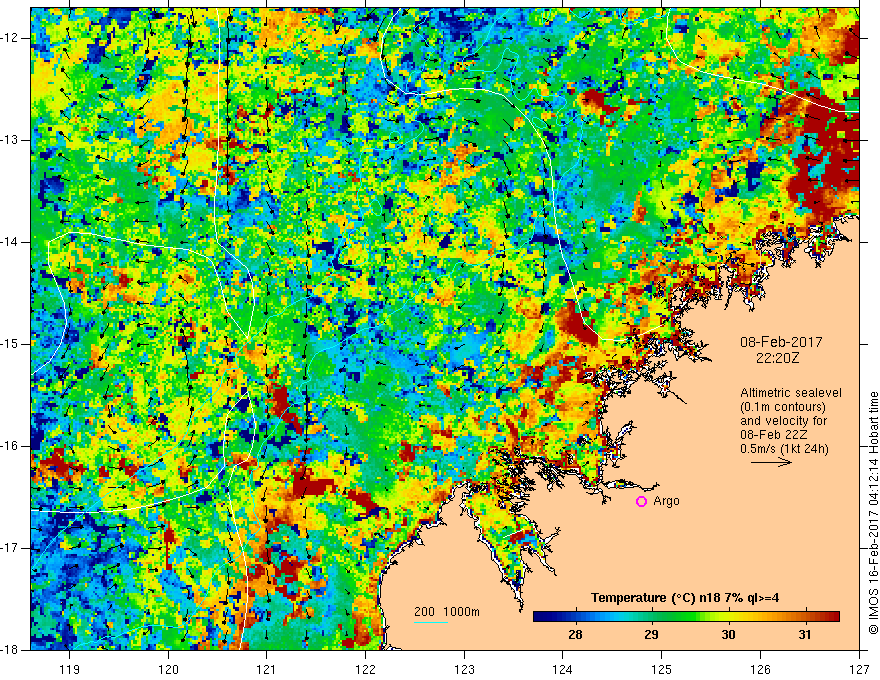This screenshot has height=680, width=880.
Task: Click the '08-Feb-2017' date label
Action: (781, 342)
